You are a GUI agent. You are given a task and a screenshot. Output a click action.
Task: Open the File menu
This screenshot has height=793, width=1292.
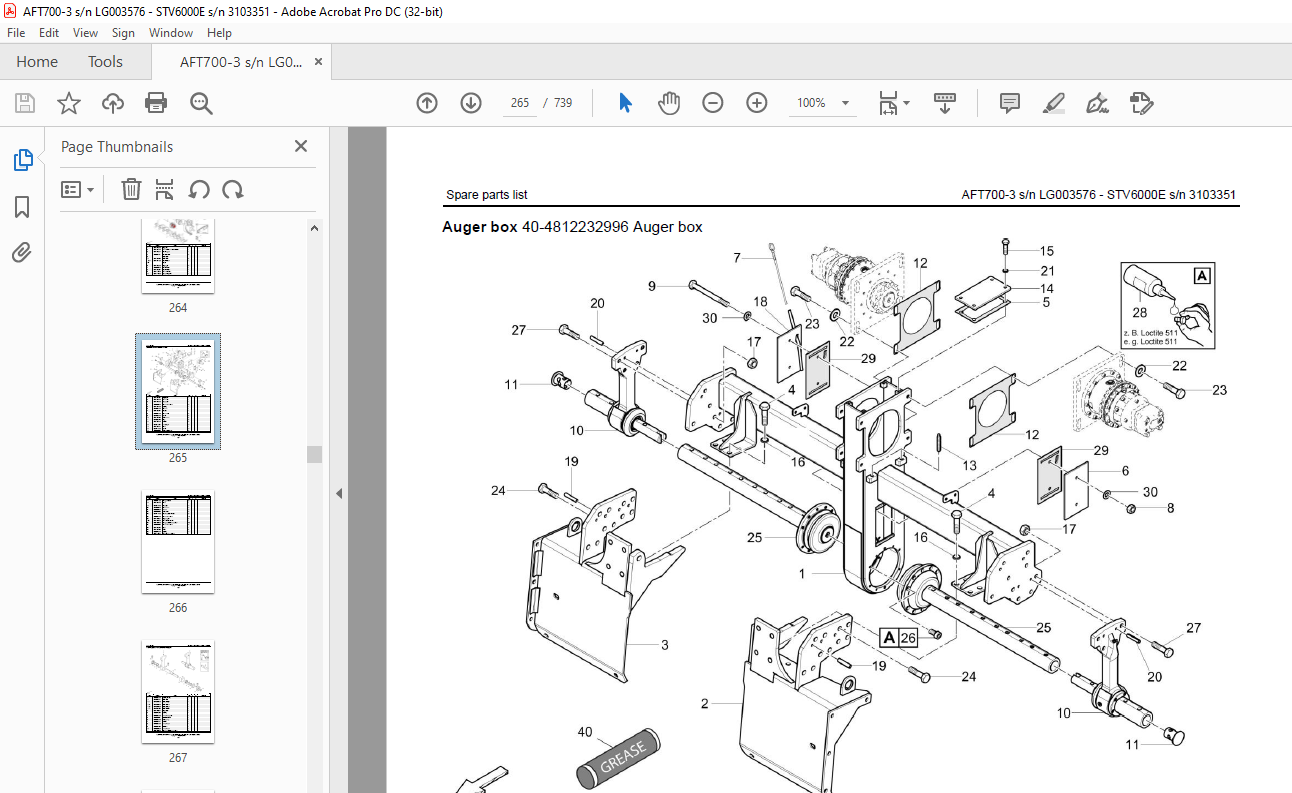[x=16, y=33]
